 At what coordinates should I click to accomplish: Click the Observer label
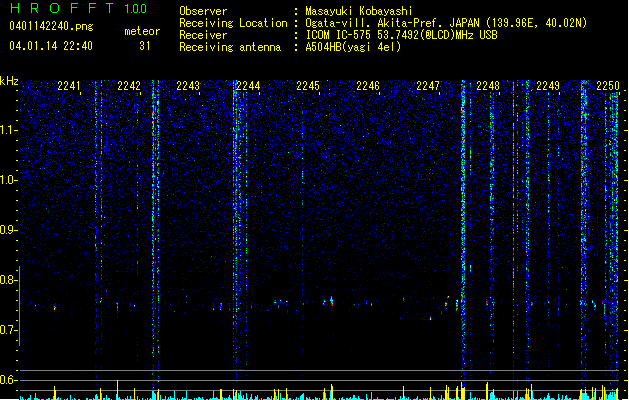click(203, 11)
